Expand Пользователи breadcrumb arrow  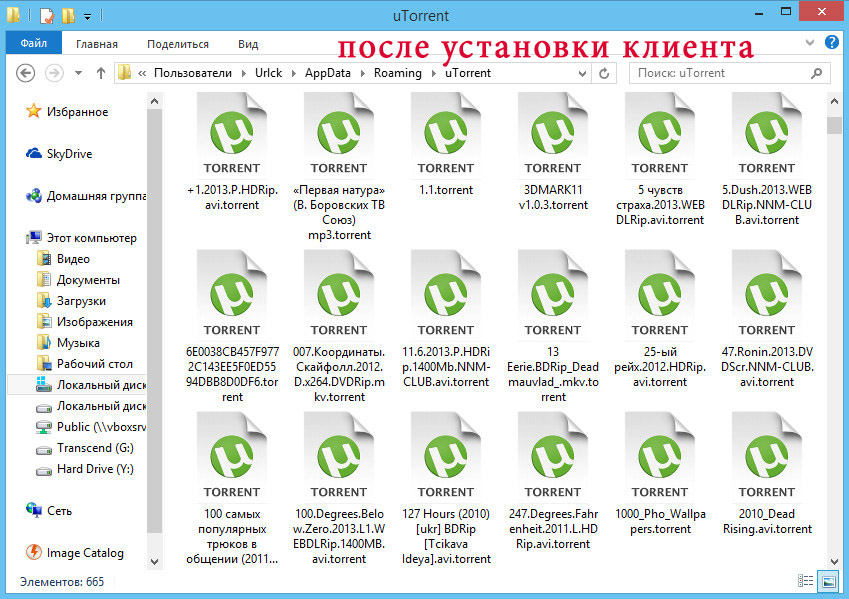coord(243,73)
